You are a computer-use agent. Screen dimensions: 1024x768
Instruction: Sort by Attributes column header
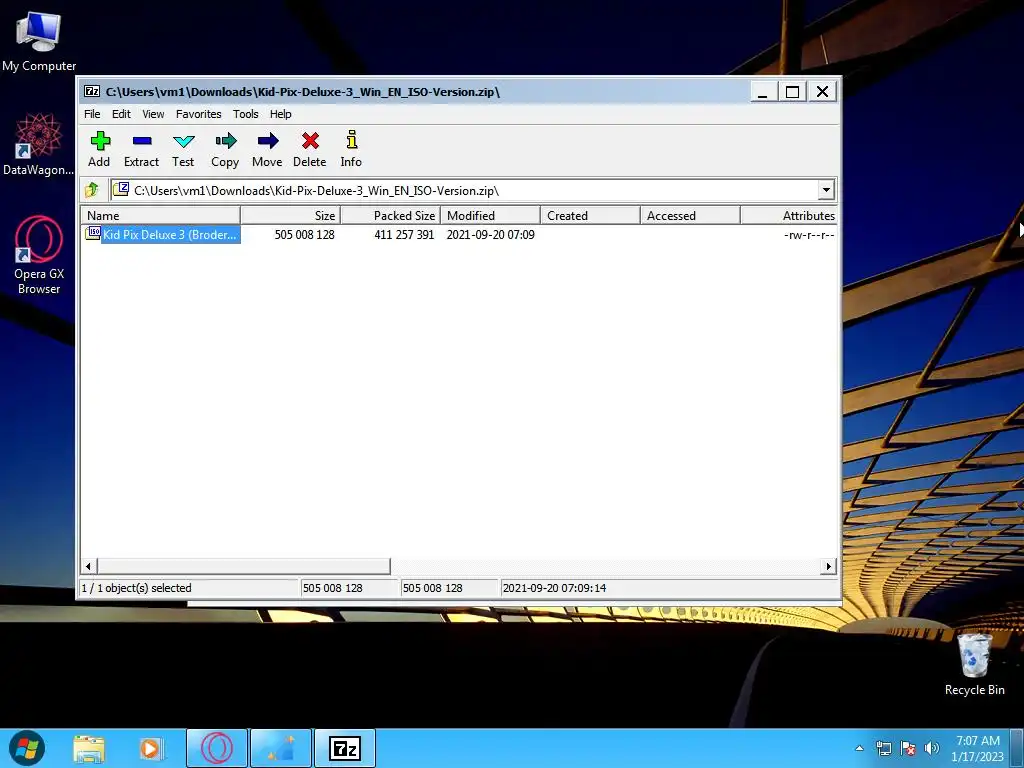click(789, 216)
